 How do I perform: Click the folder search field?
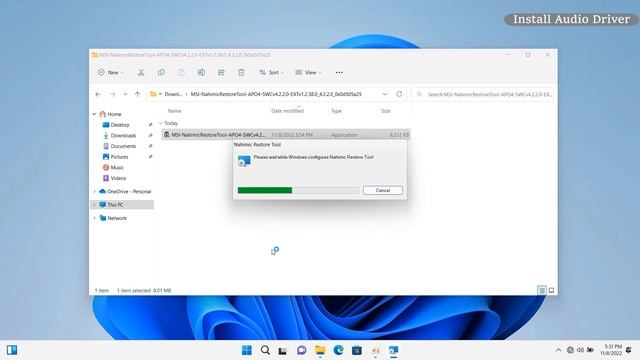click(x=483, y=94)
